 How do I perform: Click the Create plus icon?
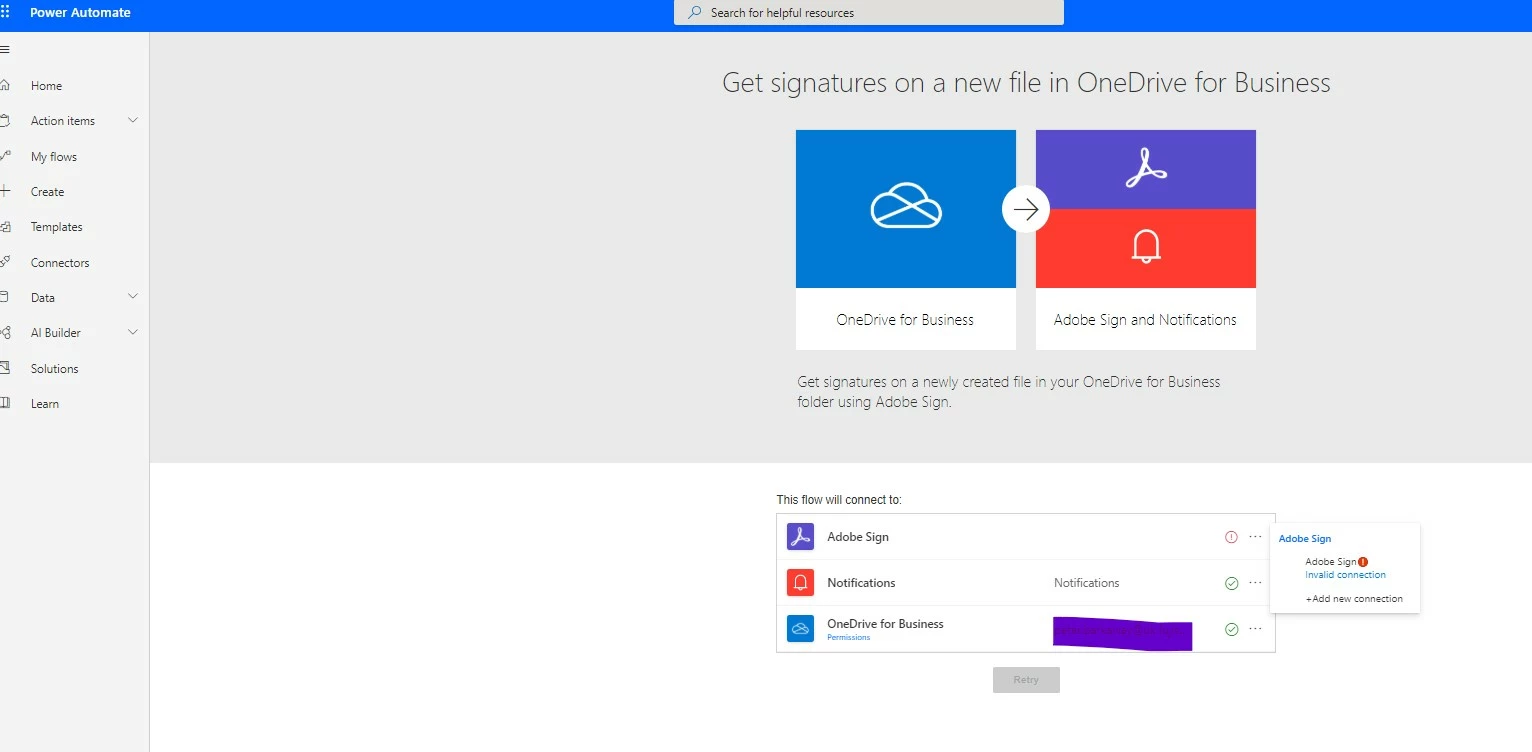coord(5,191)
